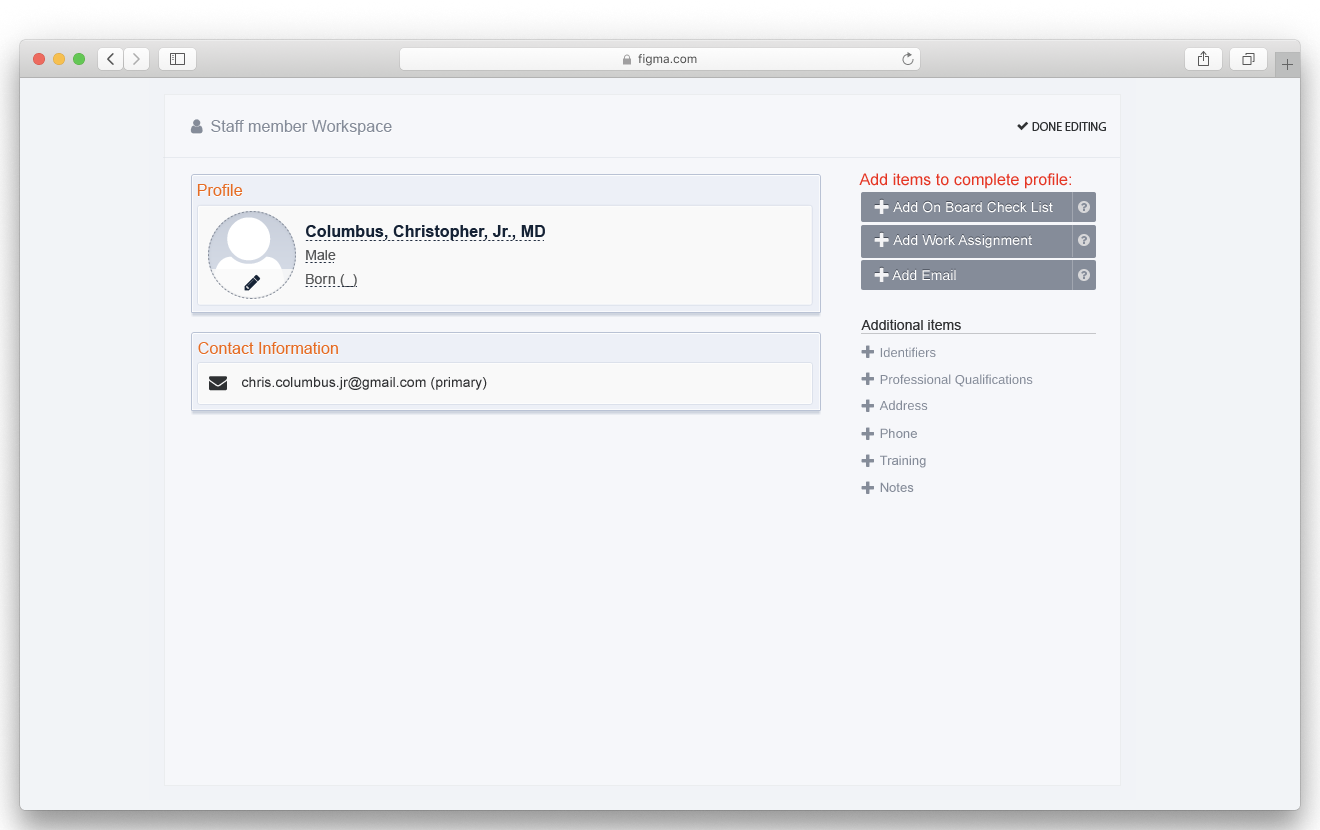Click the envelope icon in Contact Information
This screenshot has width=1320, height=830.
click(218, 383)
